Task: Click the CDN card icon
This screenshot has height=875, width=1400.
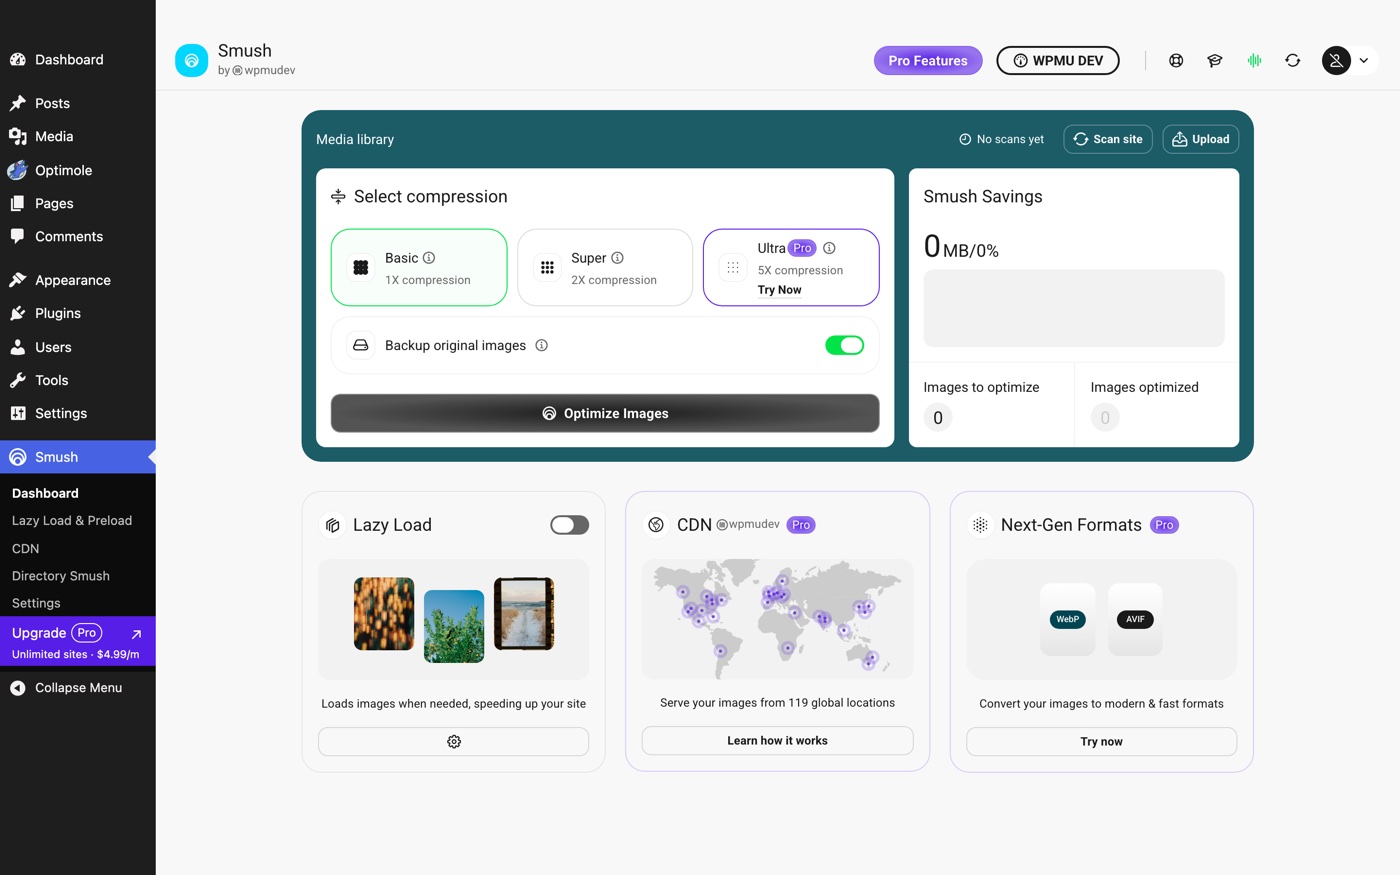Action: tap(656, 525)
